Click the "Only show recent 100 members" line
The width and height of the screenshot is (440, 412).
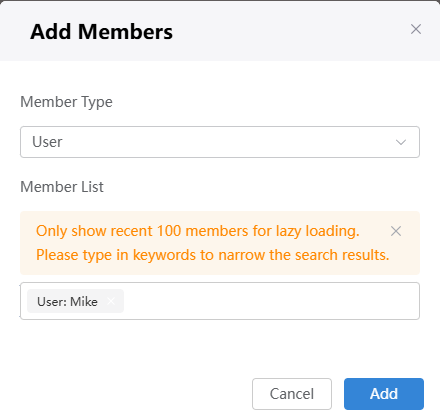198,231
